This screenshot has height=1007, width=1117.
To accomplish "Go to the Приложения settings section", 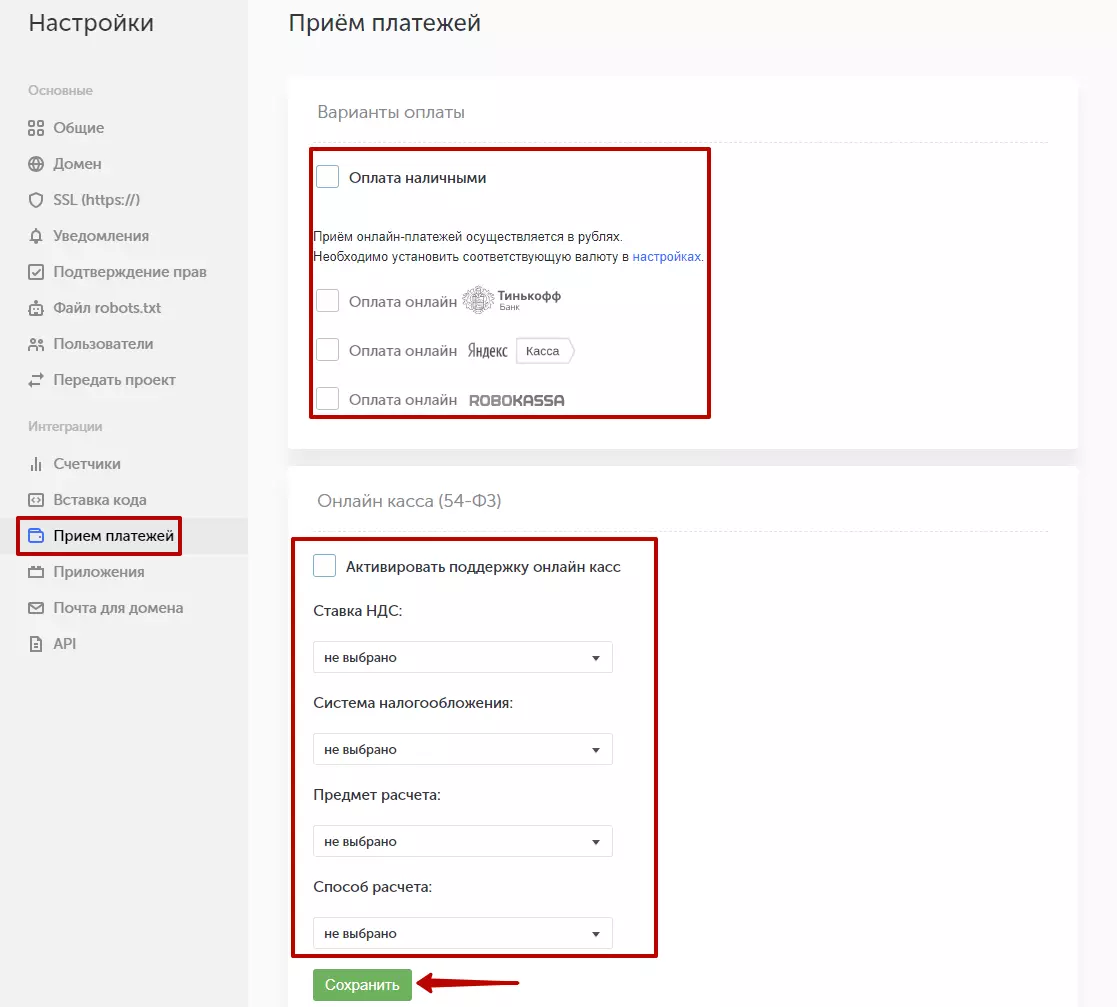I will point(99,572).
